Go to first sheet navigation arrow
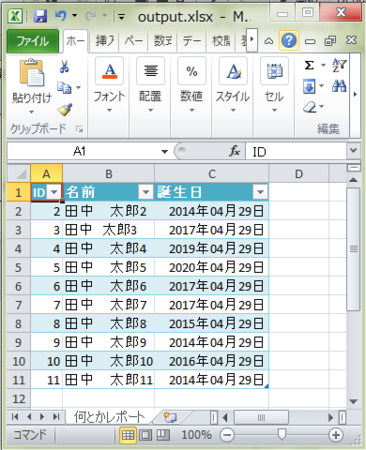Screen dimensions: 366x450 (15, 417)
